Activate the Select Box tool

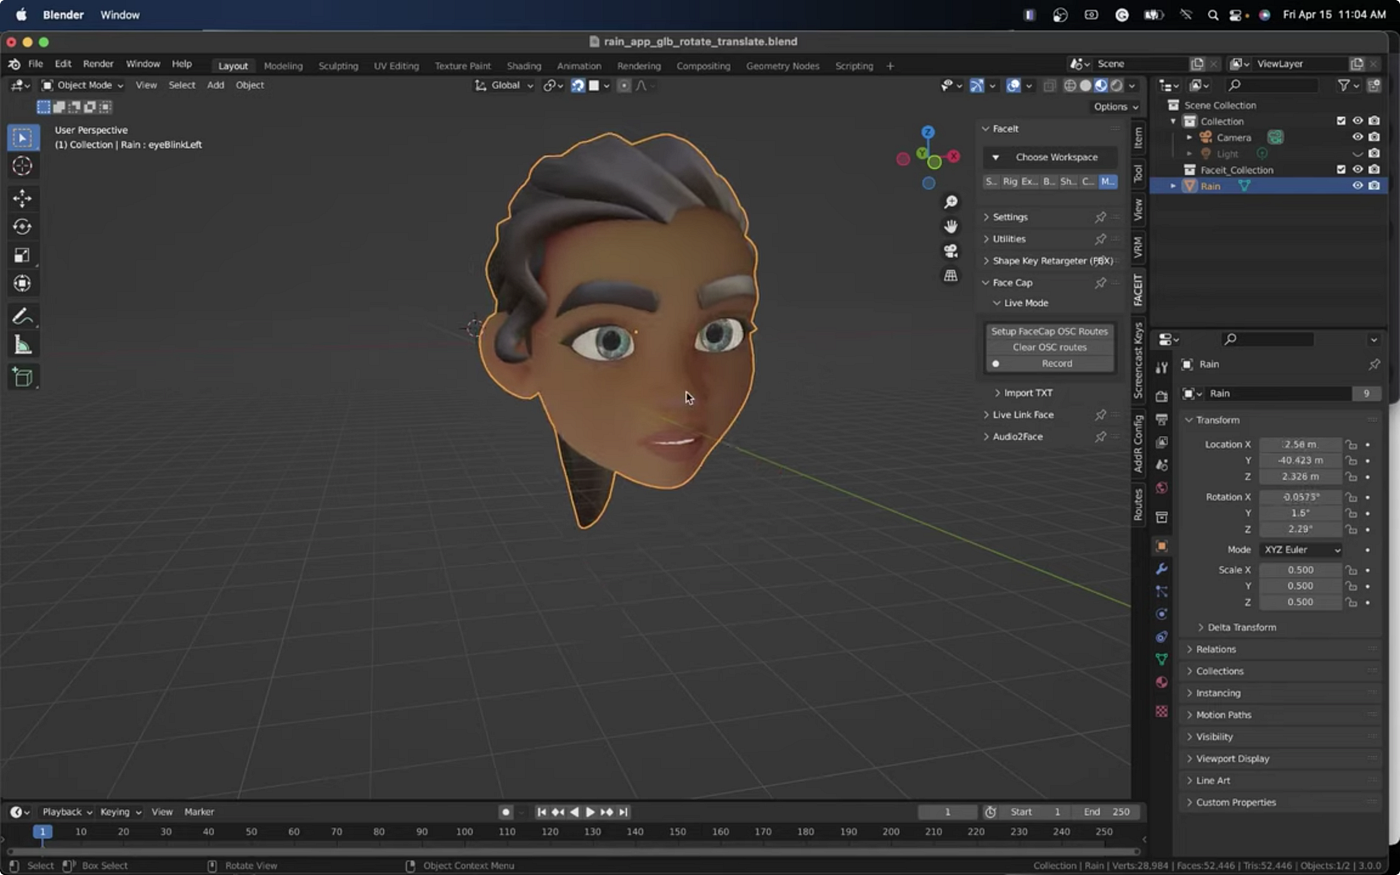[22, 137]
